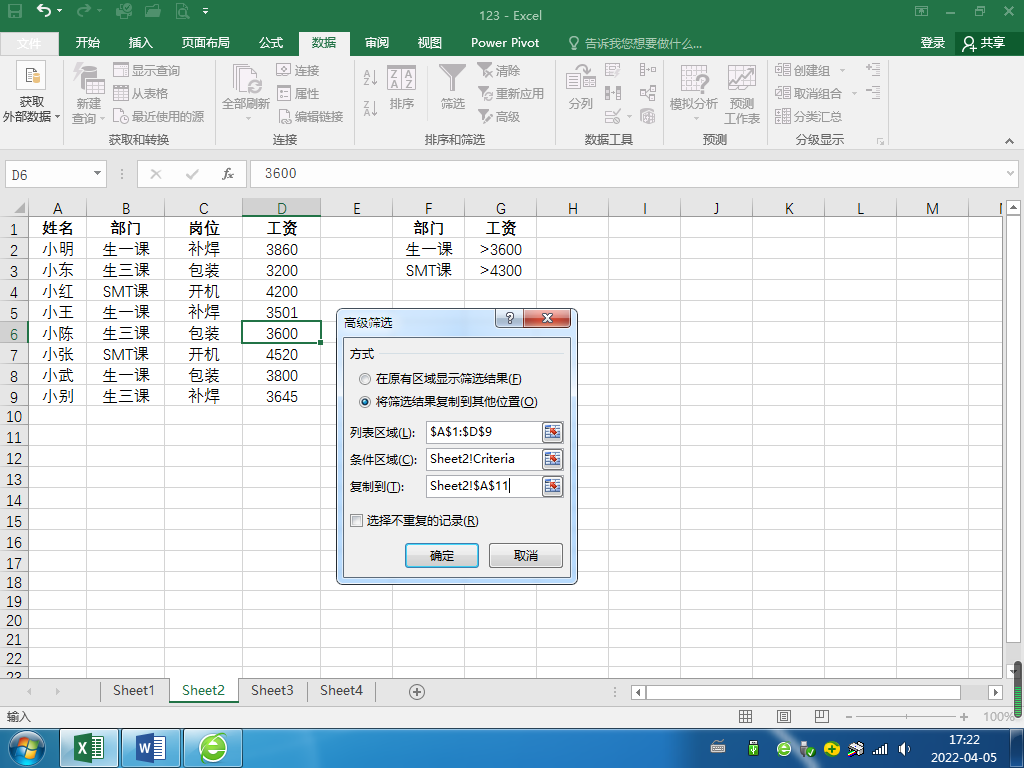This screenshot has height=768, width=1024.
Task: Switch to Sheet3 worksheet tab
Action: (x=272, y=690)
